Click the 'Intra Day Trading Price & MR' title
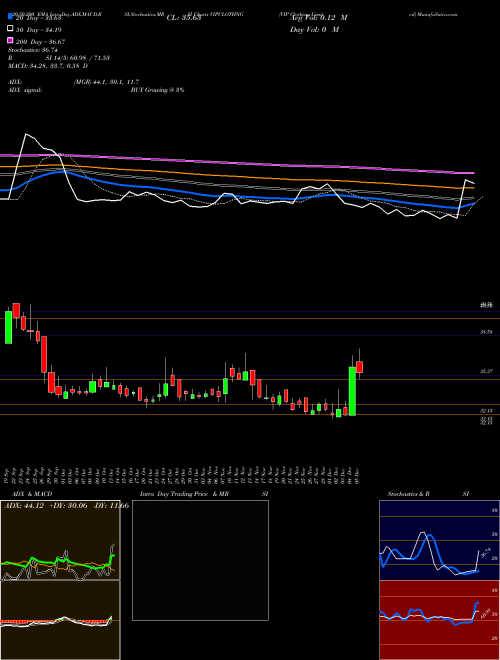 pyautogui.click(x=184, y=494)
